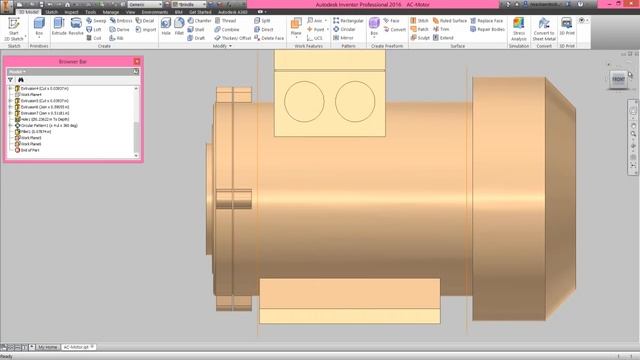Choose the Loft tool

[x=94, y=29]
